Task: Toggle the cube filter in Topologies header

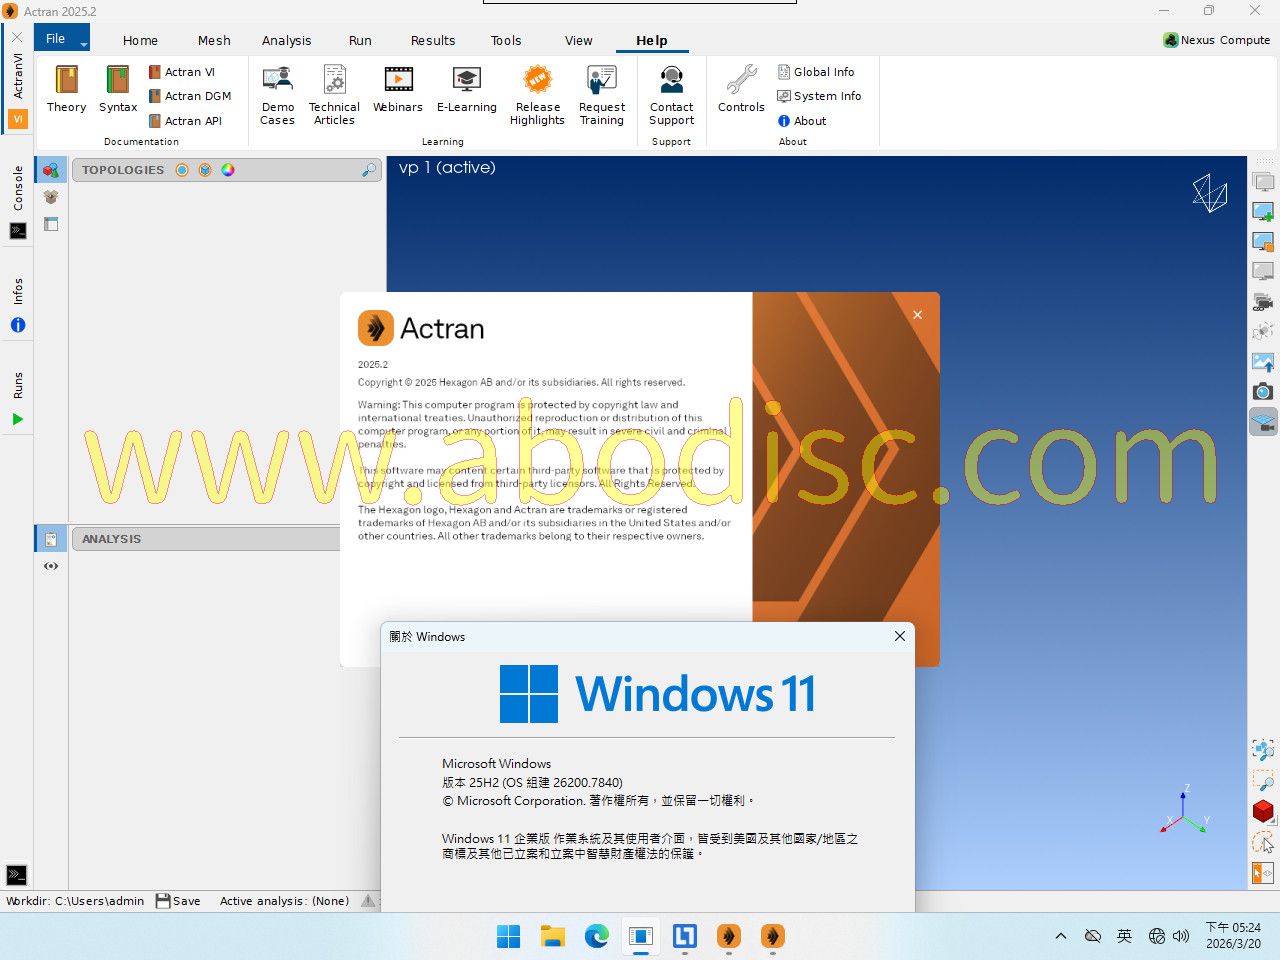Action: (x=205, y=170)
